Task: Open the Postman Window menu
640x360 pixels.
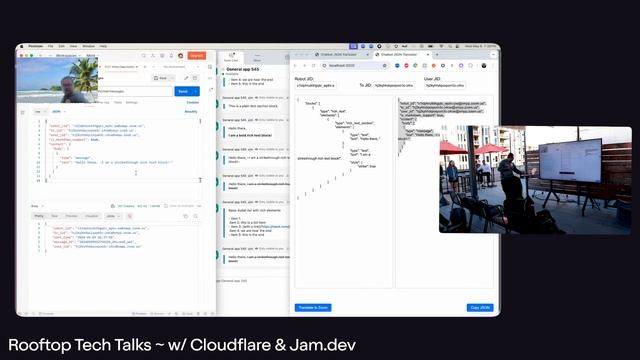Action: point(88,46)
